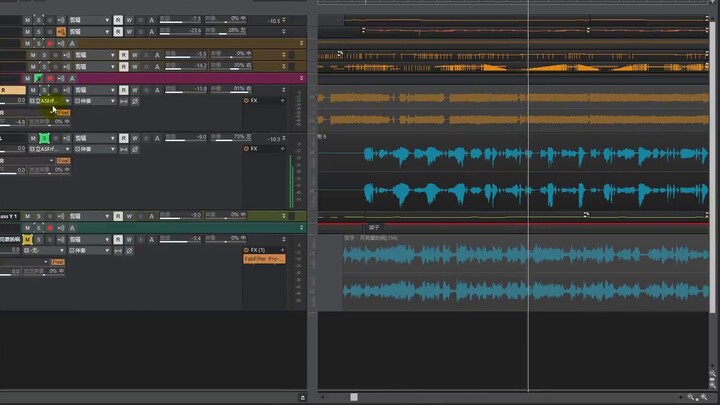Open the FabFilter Pro plugin
Screen dimensions: 720x405
pos(264,259)
